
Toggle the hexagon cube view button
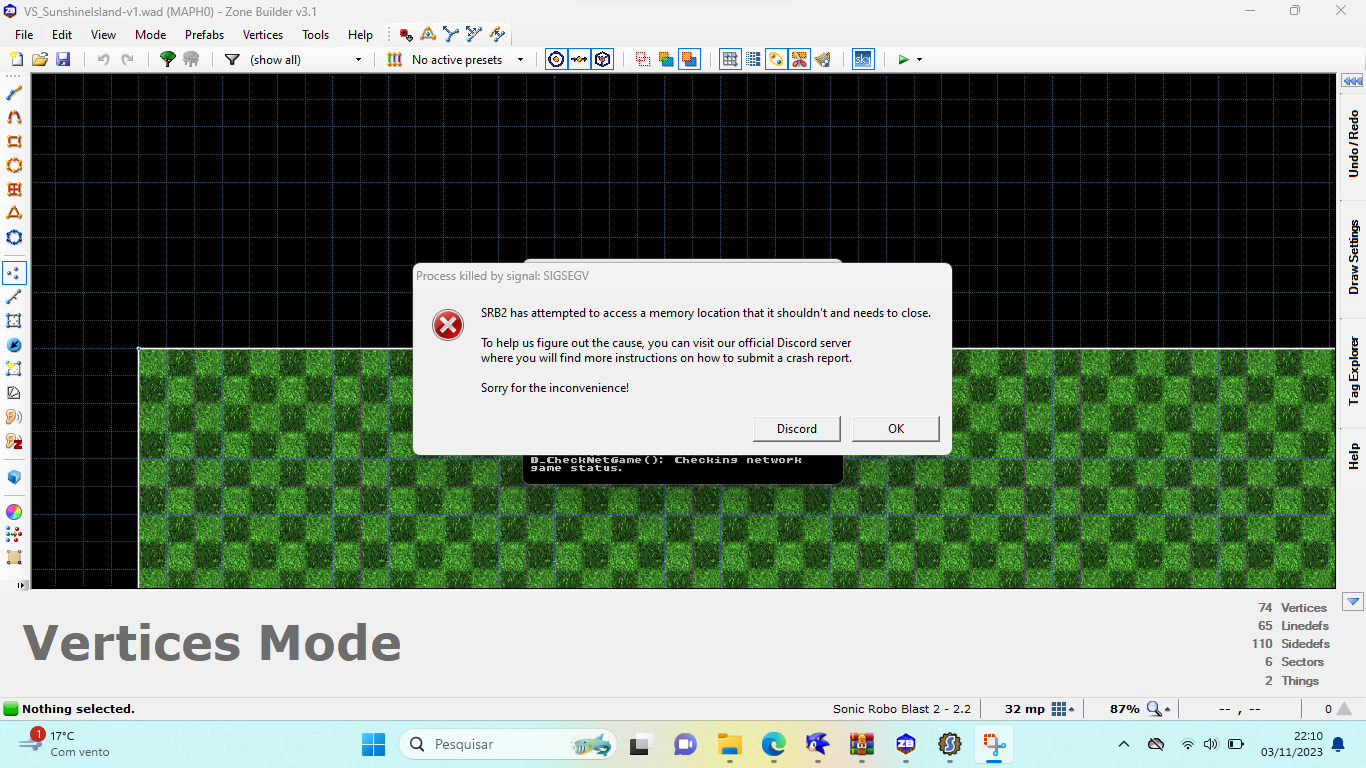pyautogui.click(x=602, y=60)
